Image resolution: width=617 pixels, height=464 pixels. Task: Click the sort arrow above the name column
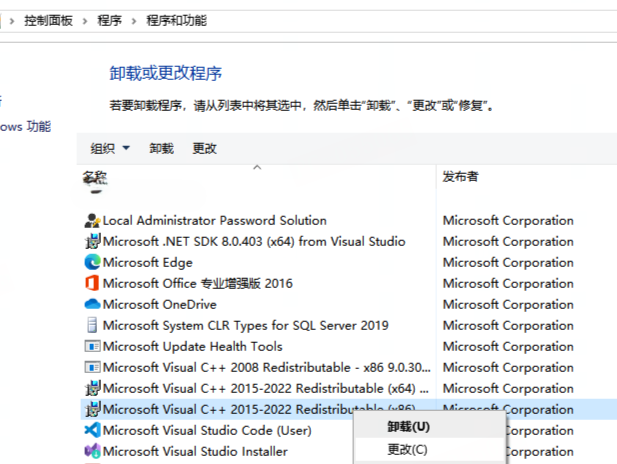(257, 167)
